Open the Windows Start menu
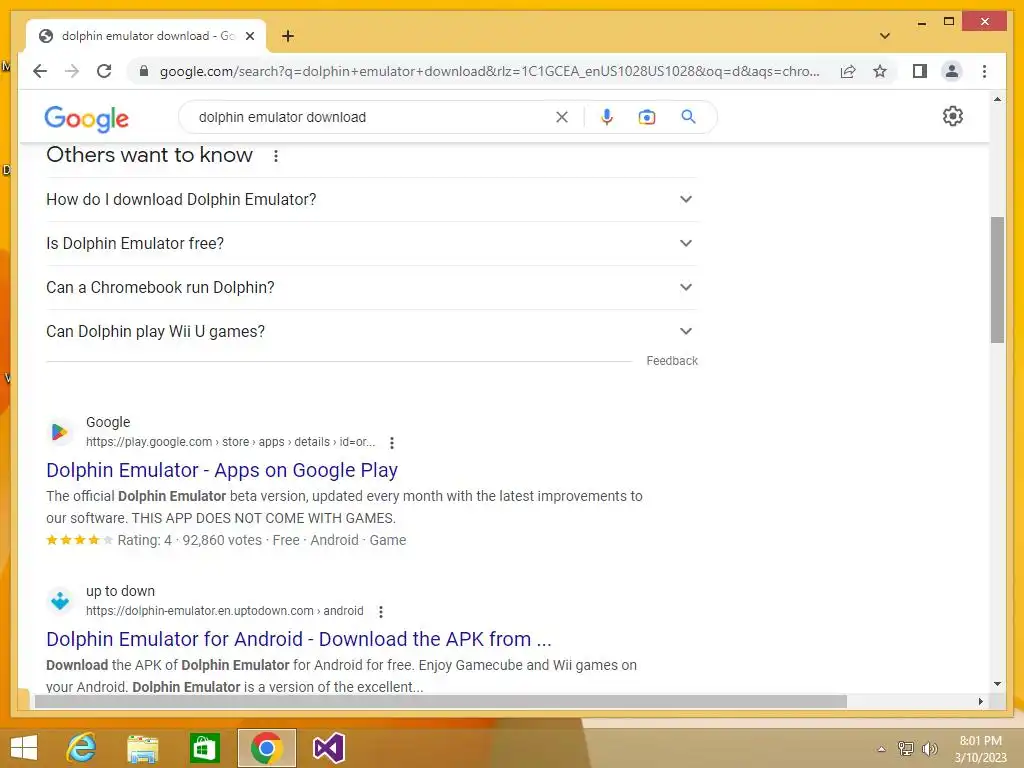 pyautogui.click(x=24, y=748)
